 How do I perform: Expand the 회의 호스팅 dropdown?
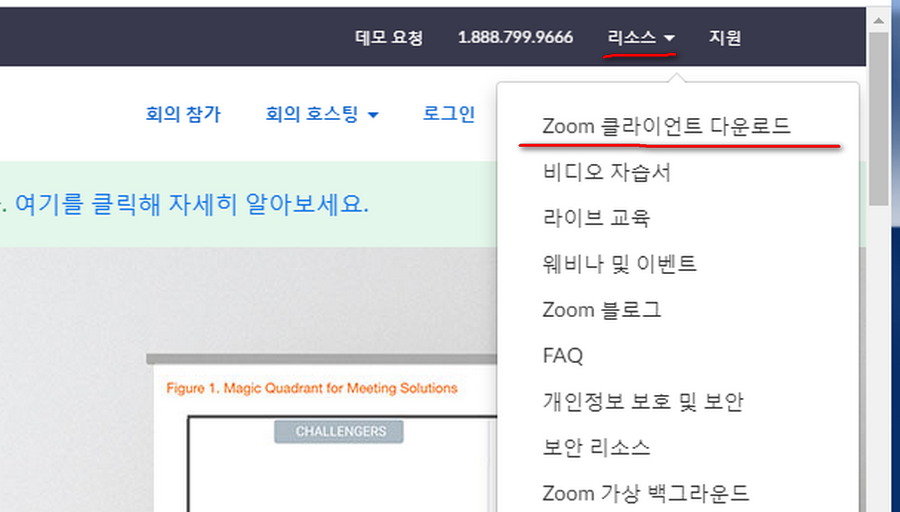(321, 114)
